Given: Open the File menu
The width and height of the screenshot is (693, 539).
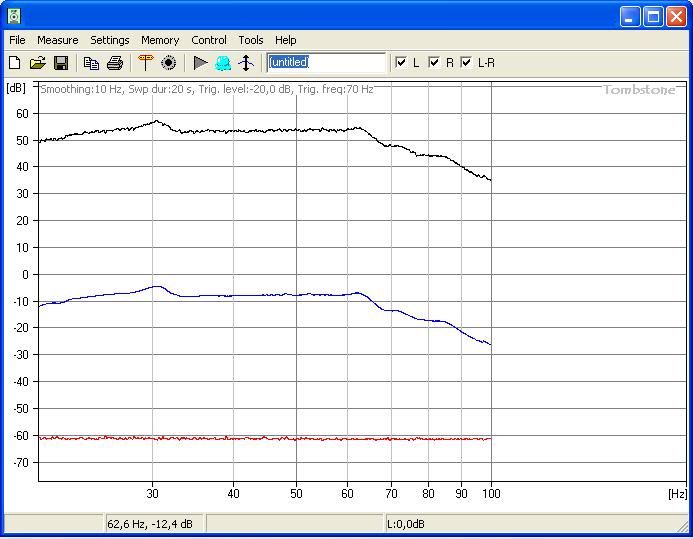Looking at the screenshot, I should pyautogui.click(x=17, y=40).
